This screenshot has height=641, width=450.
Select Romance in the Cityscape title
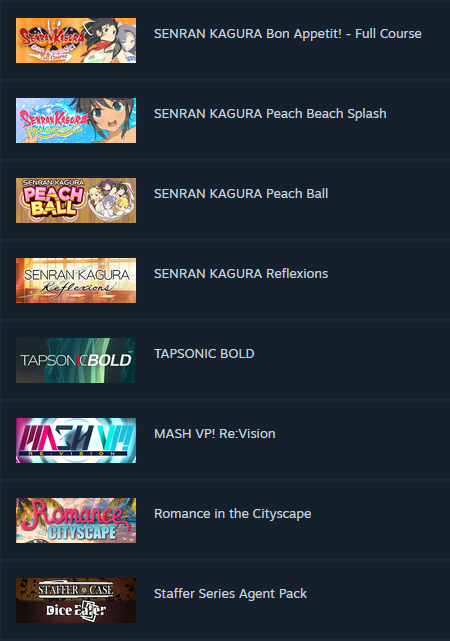click(233, 514)
